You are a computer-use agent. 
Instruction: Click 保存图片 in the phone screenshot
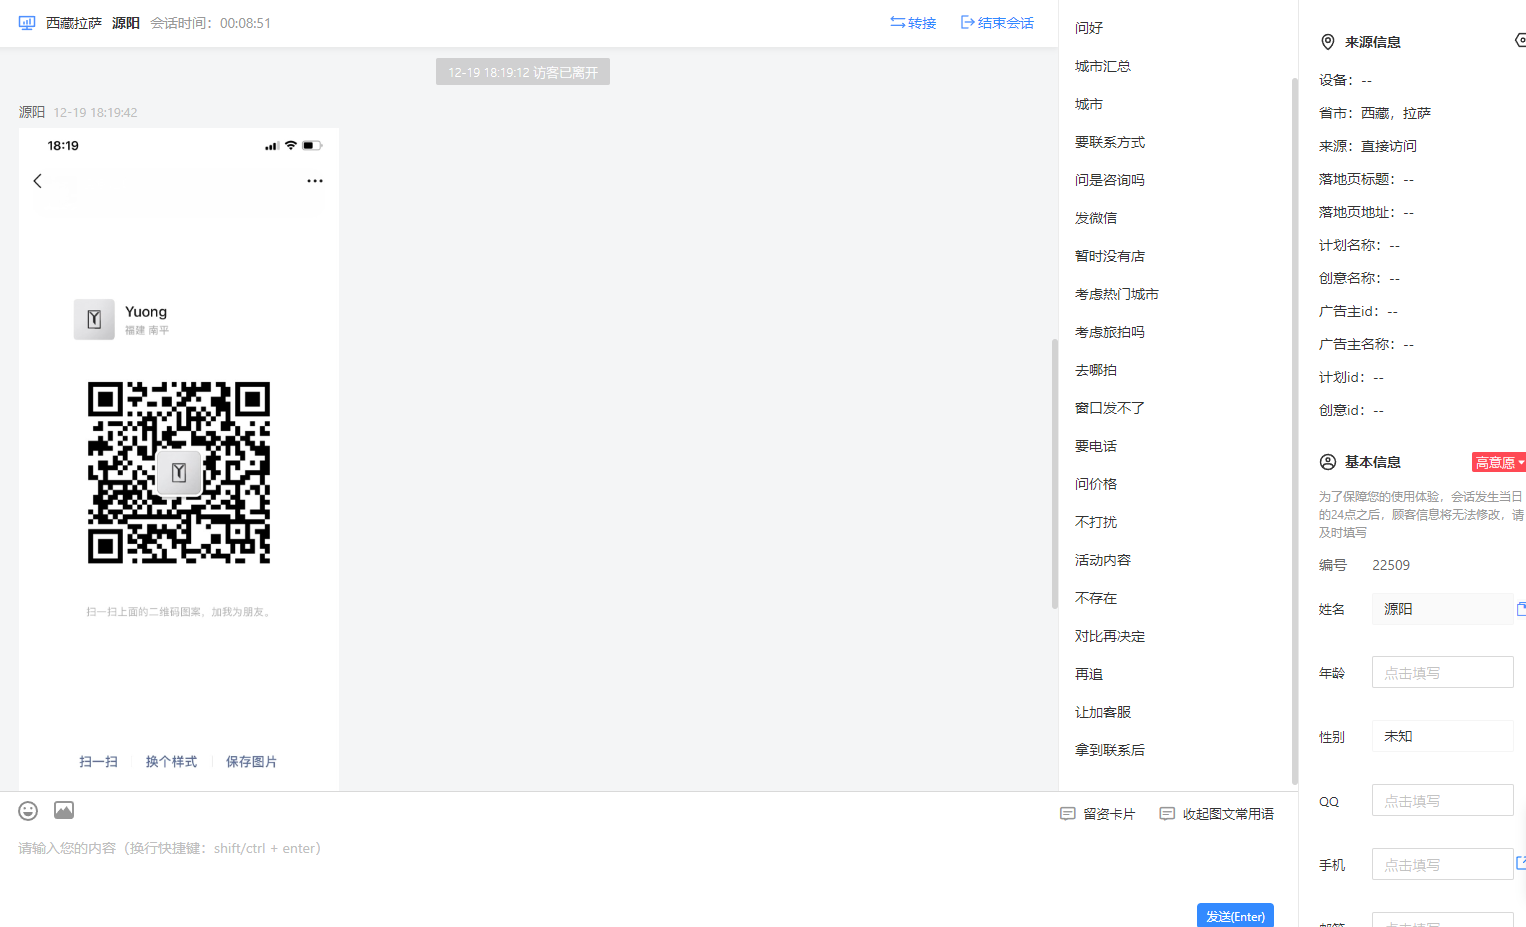(x=251, y=762)
